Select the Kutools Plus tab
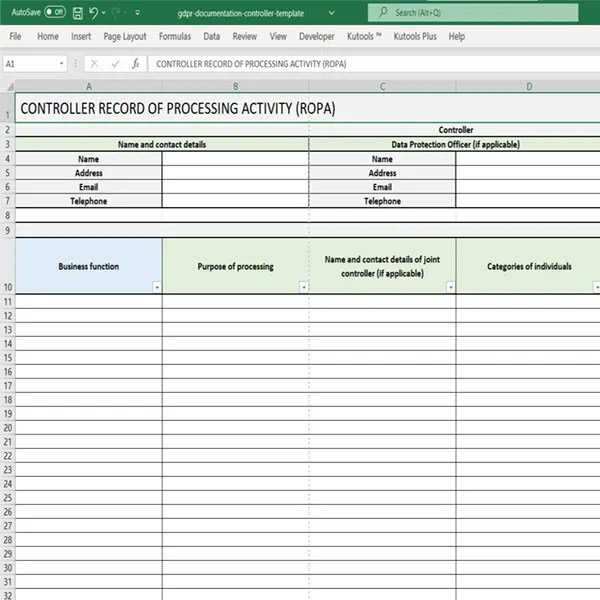Image resolution: width=600 pixels, height=600 pixels. tap(415, 36)
